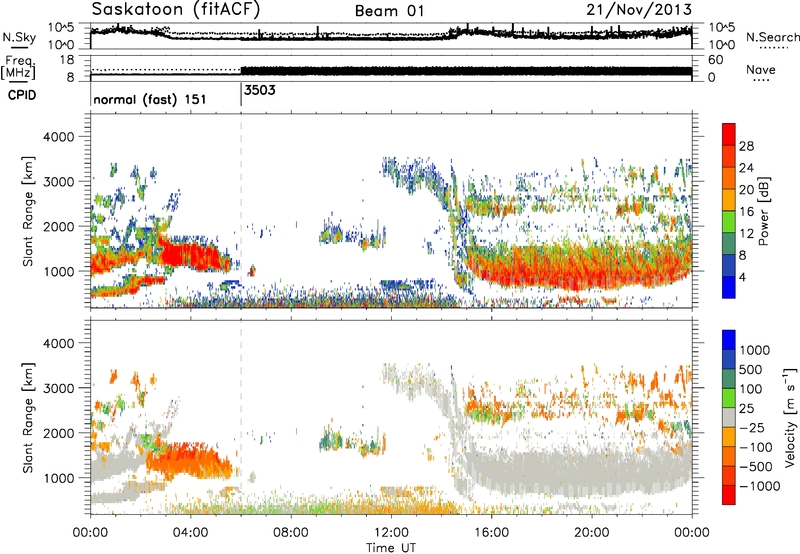Click the 'CPID' row label
Viewport: 800px width, 554px height.
(22, 95)
